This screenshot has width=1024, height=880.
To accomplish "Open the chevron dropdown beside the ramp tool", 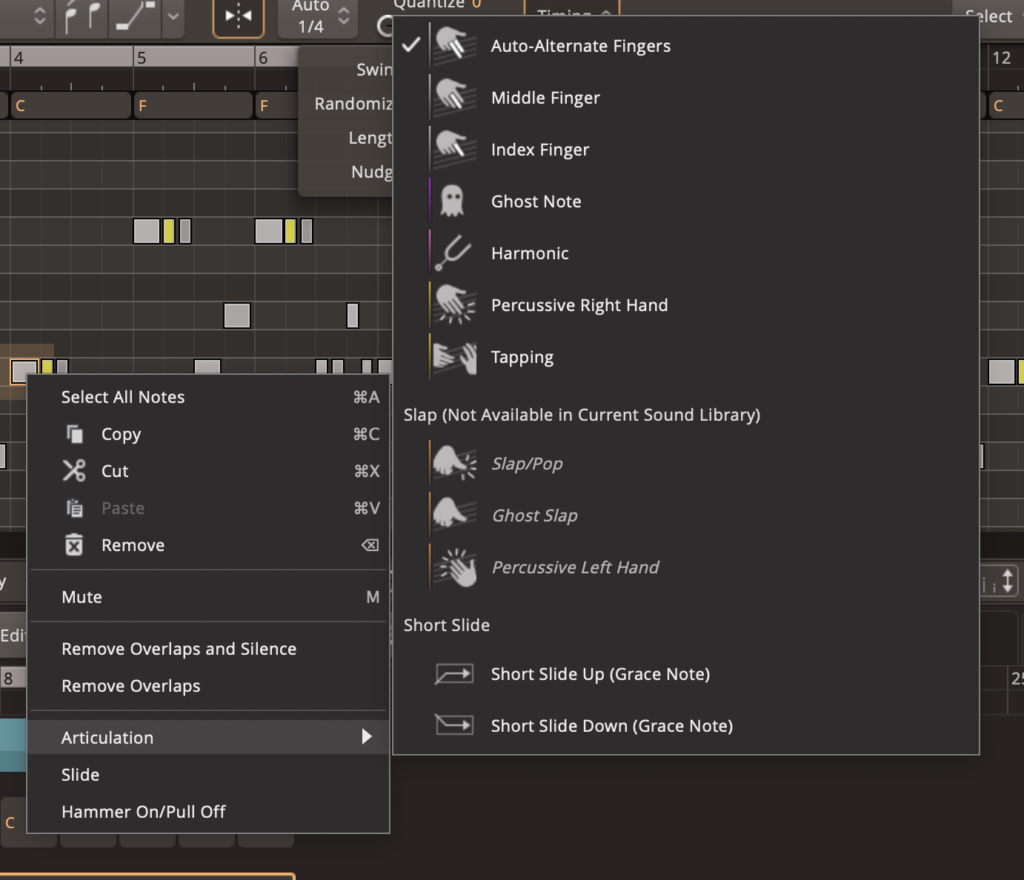I will point(173,16).
